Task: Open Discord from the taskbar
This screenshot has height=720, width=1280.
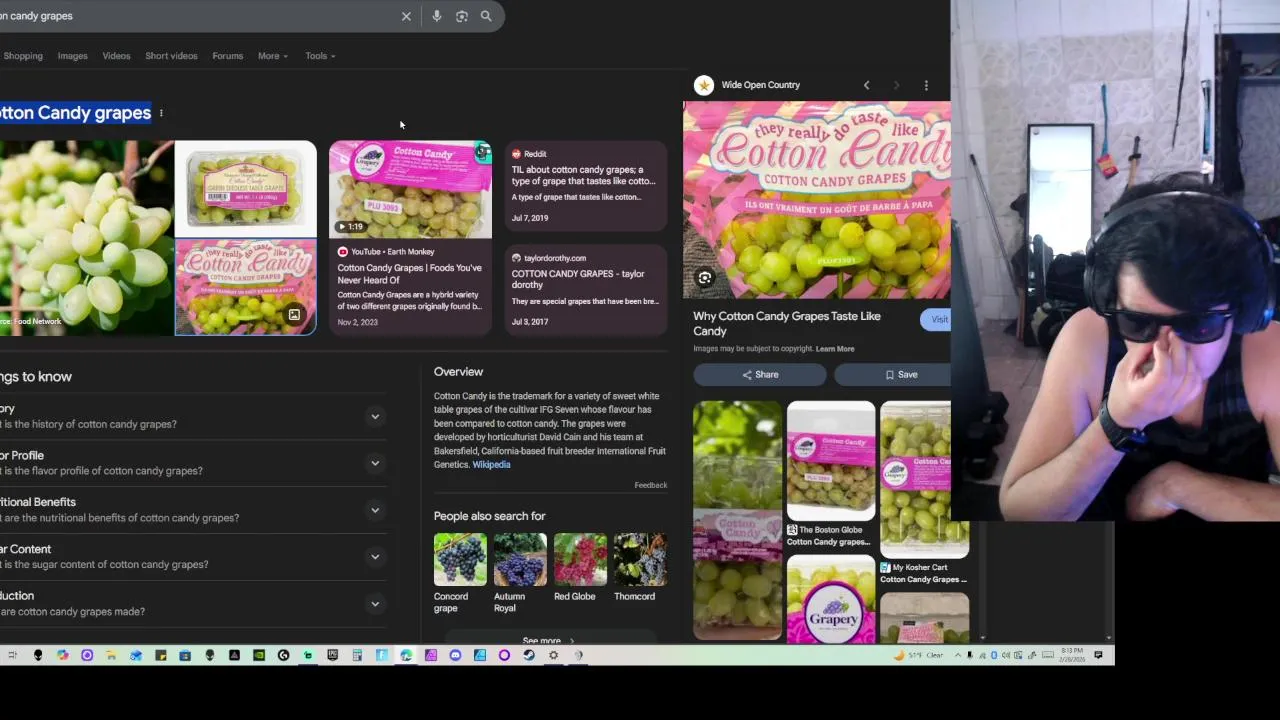Action: tap(455, 655)
